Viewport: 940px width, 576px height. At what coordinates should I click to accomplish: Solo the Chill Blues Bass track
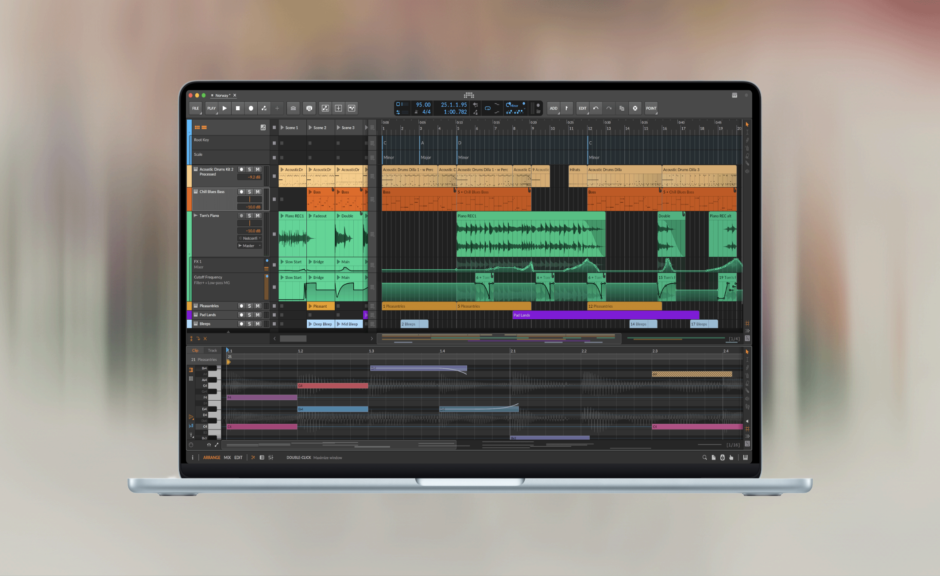coord(249,192)
